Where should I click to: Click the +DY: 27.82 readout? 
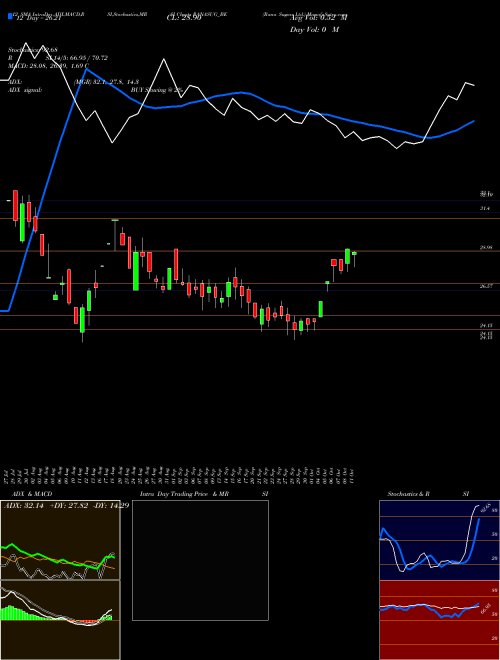pyautogui.click(x=69, y=506)
